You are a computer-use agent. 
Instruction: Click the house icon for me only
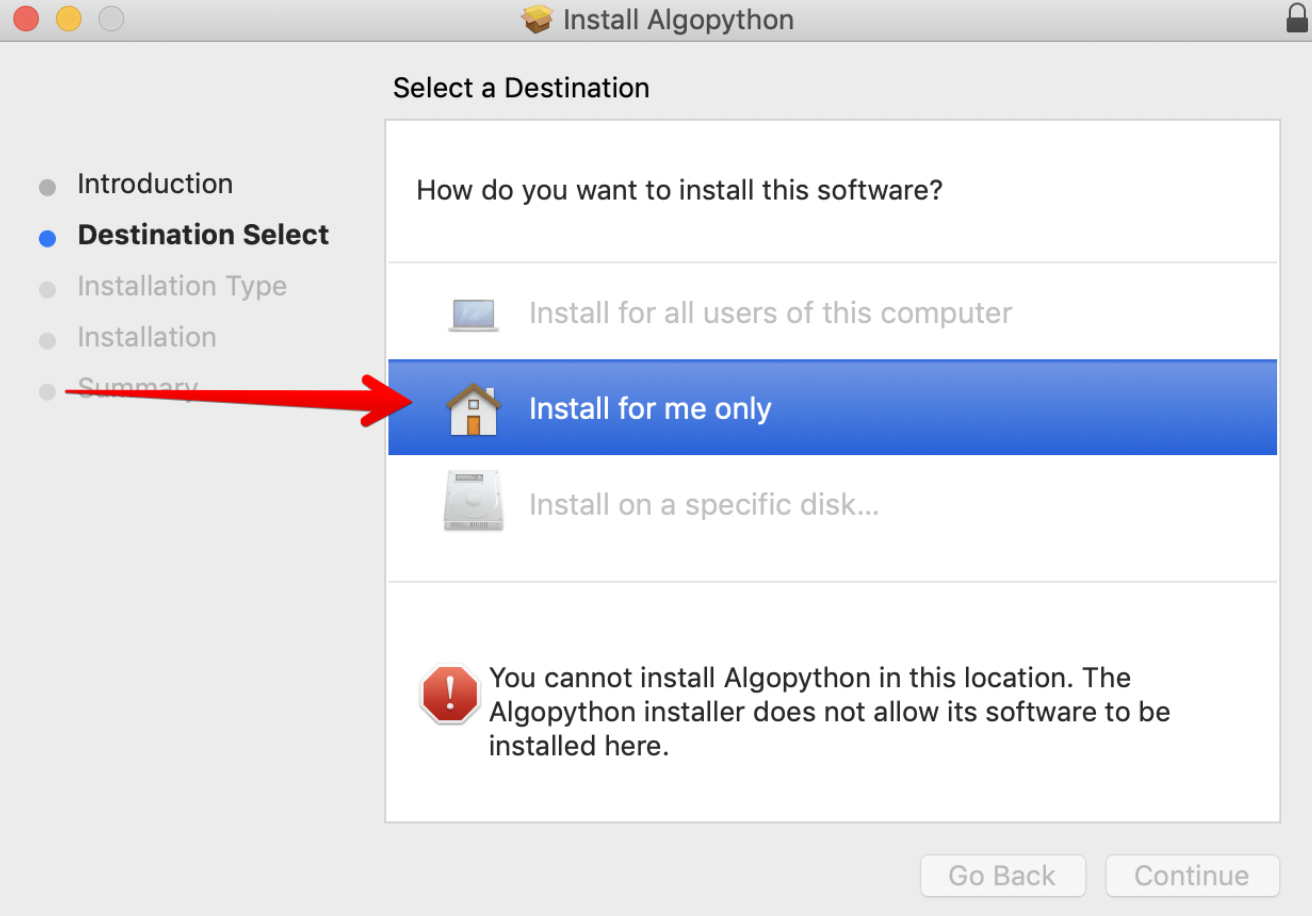pos(472,409)
